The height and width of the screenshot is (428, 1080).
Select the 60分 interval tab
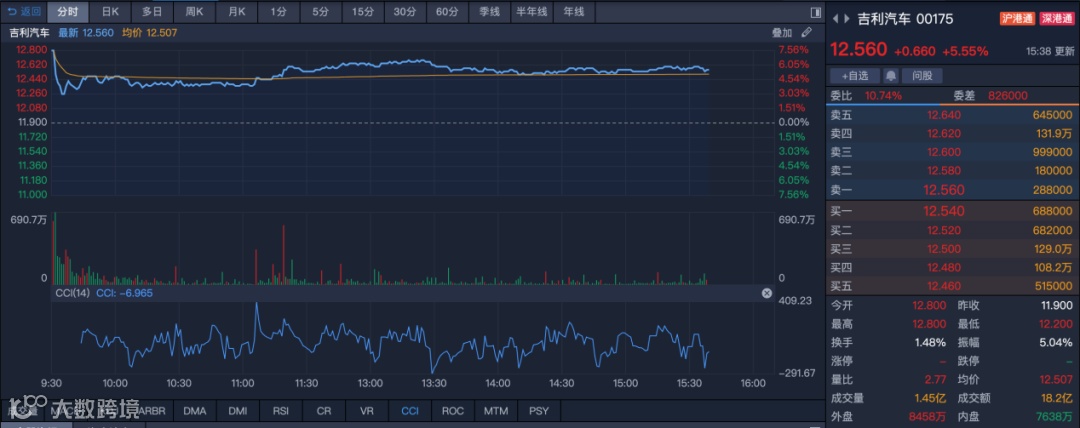click(x=446, y=12)
